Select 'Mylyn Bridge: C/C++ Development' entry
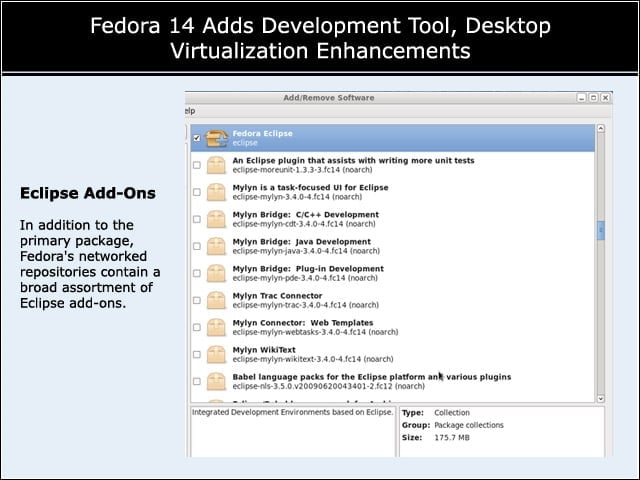Image resolution: width=640 pixels, height=480 pixels. pos(305,215)
